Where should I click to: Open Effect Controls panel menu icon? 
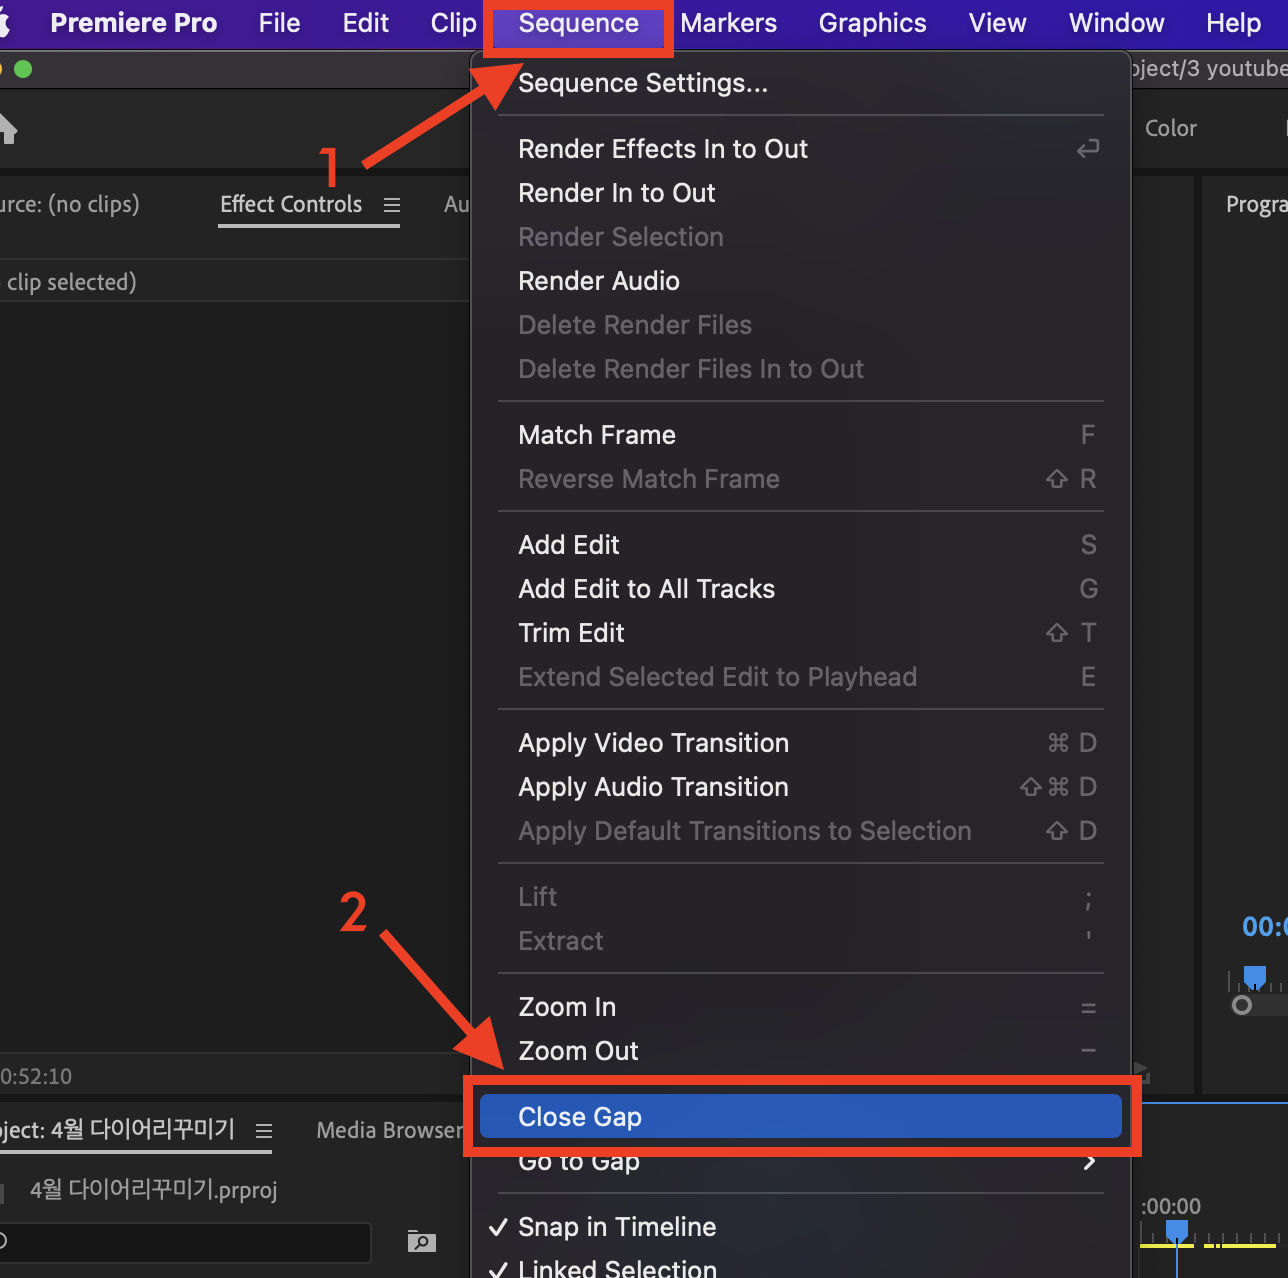tap(392, 205)
